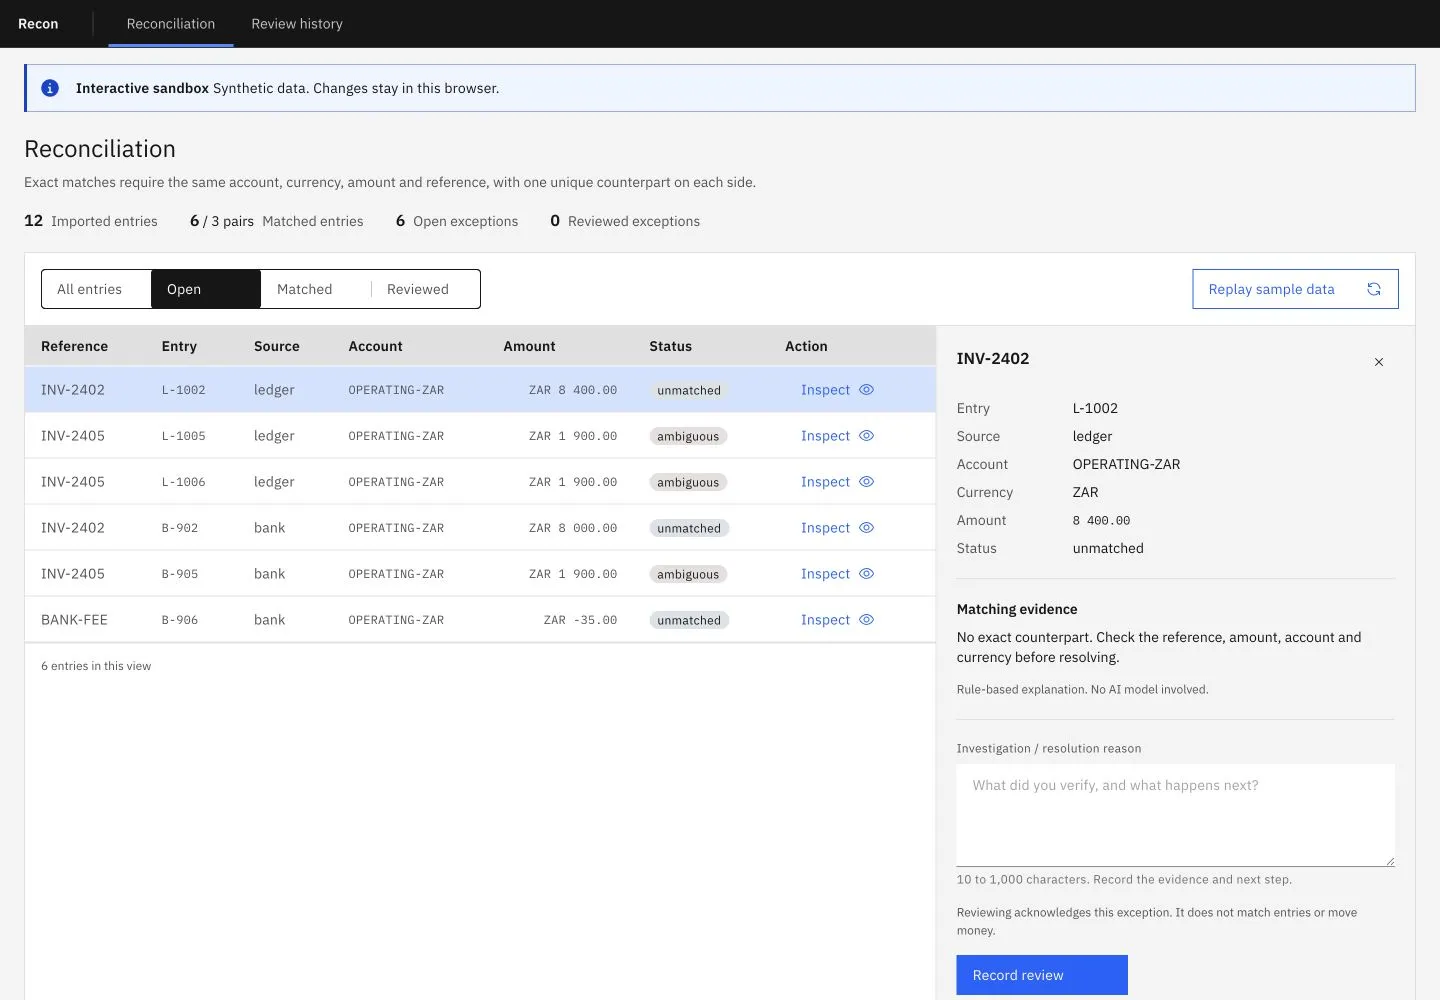
Task: Click the B-905 entry cell
Action: [x=180, y=574]
